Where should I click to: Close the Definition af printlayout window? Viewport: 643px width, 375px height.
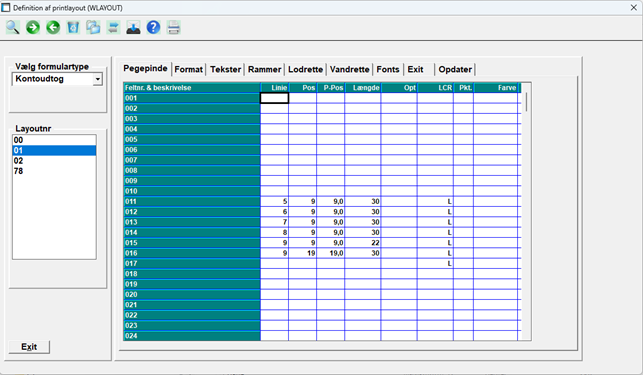[634, 8]
